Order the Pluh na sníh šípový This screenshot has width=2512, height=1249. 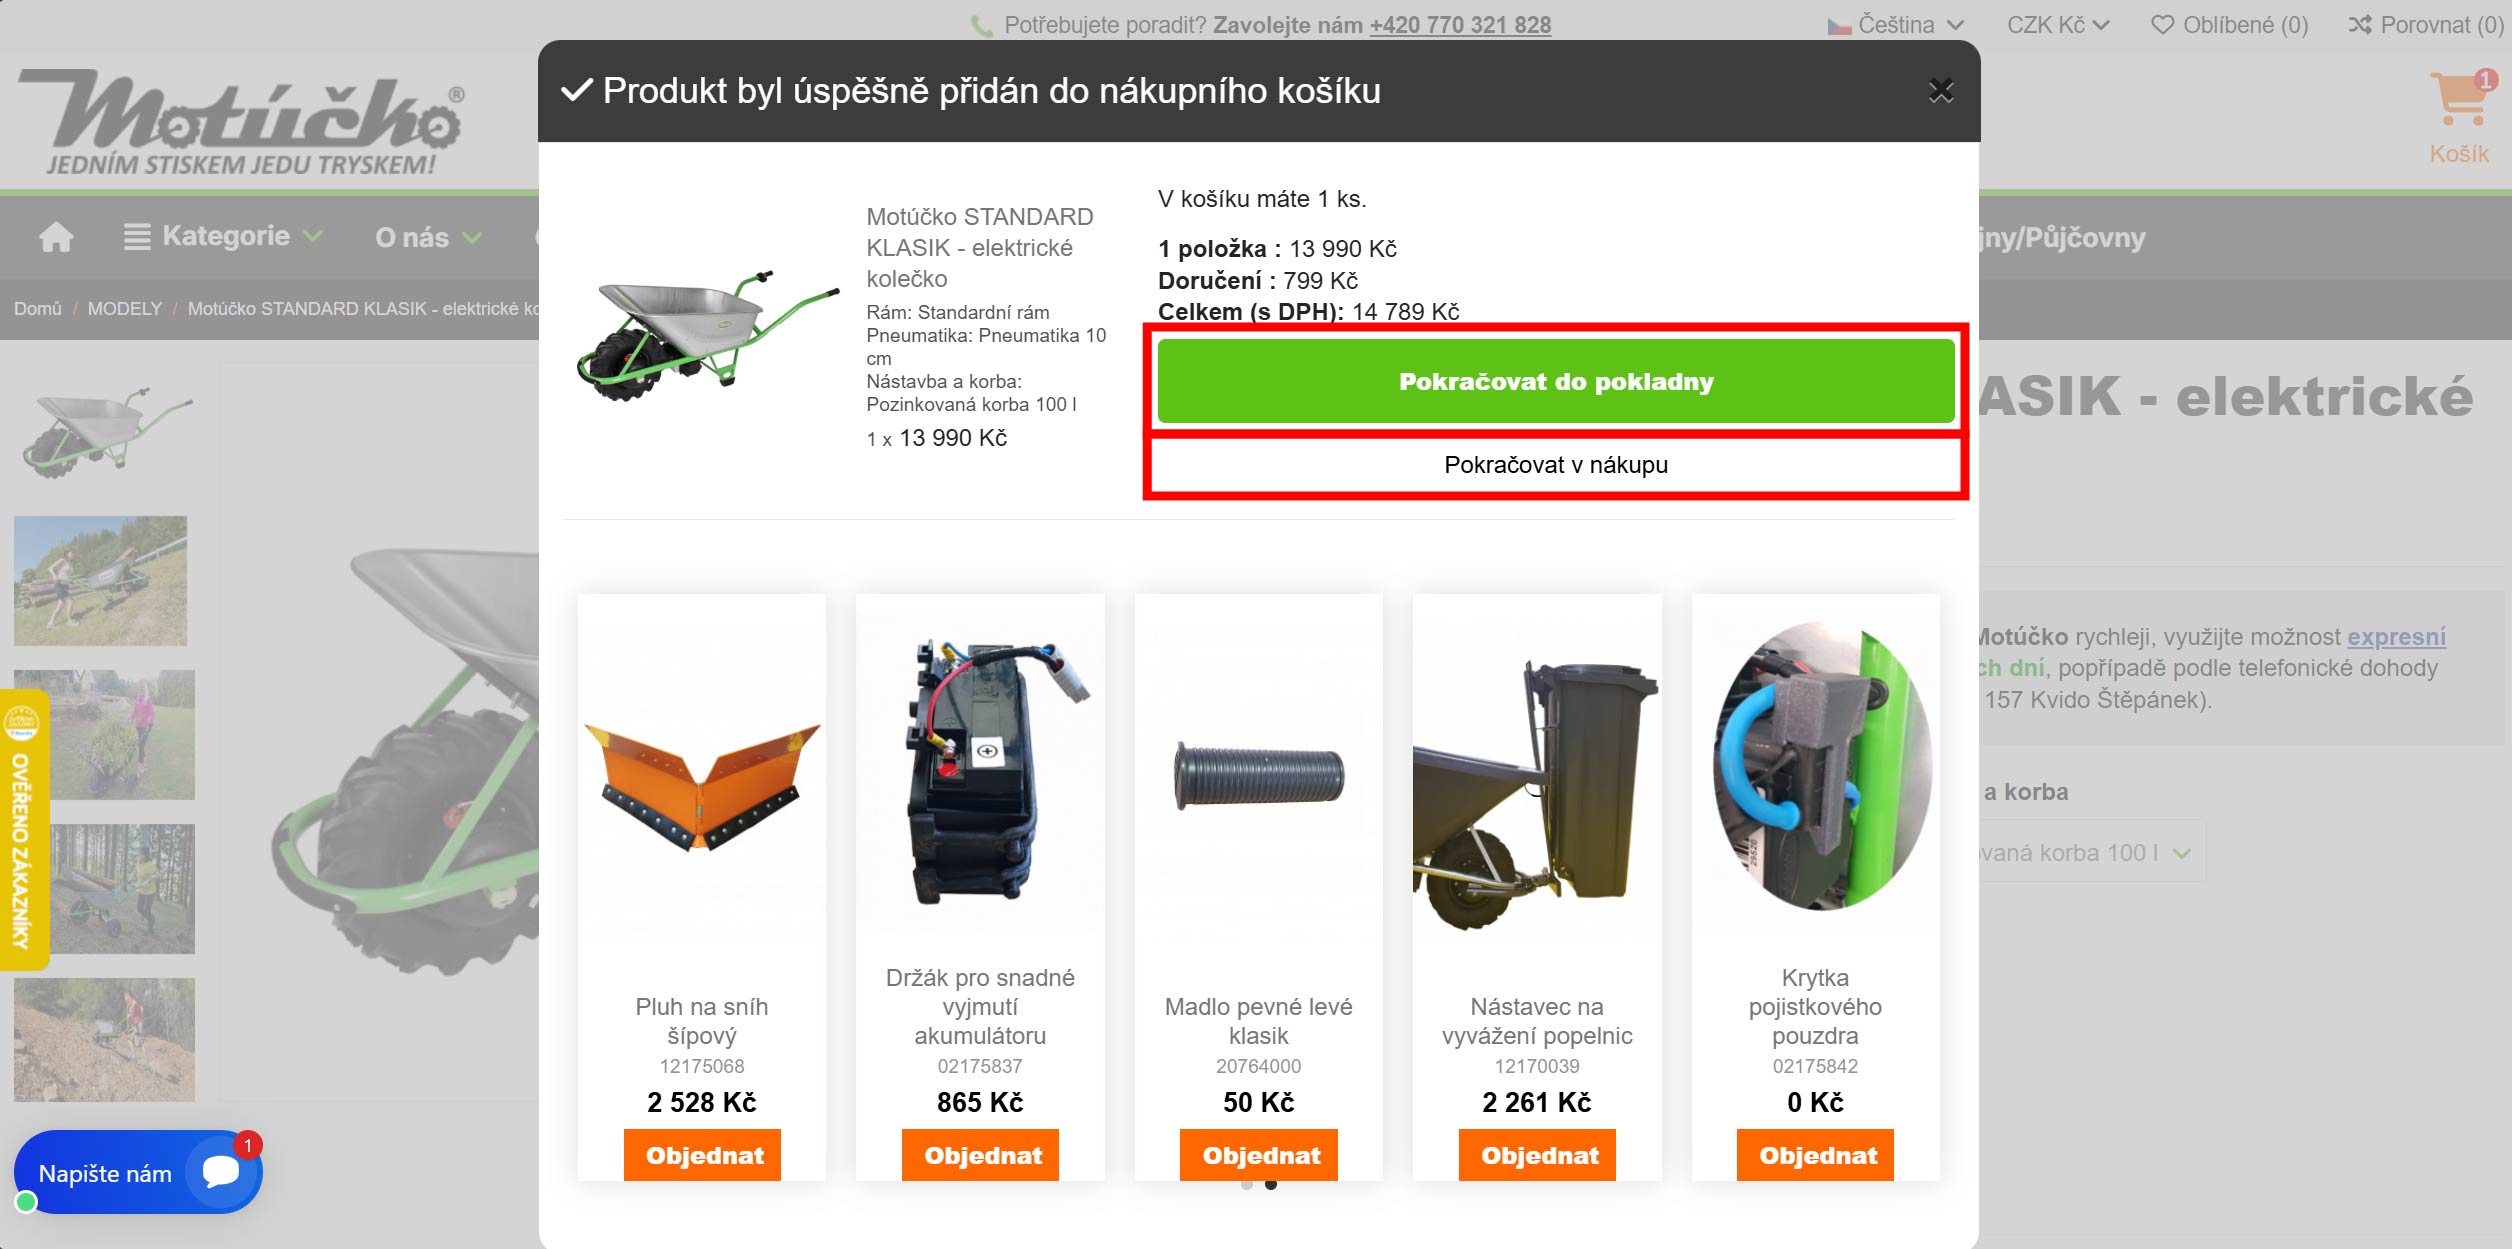click(x=703, y=1155)
